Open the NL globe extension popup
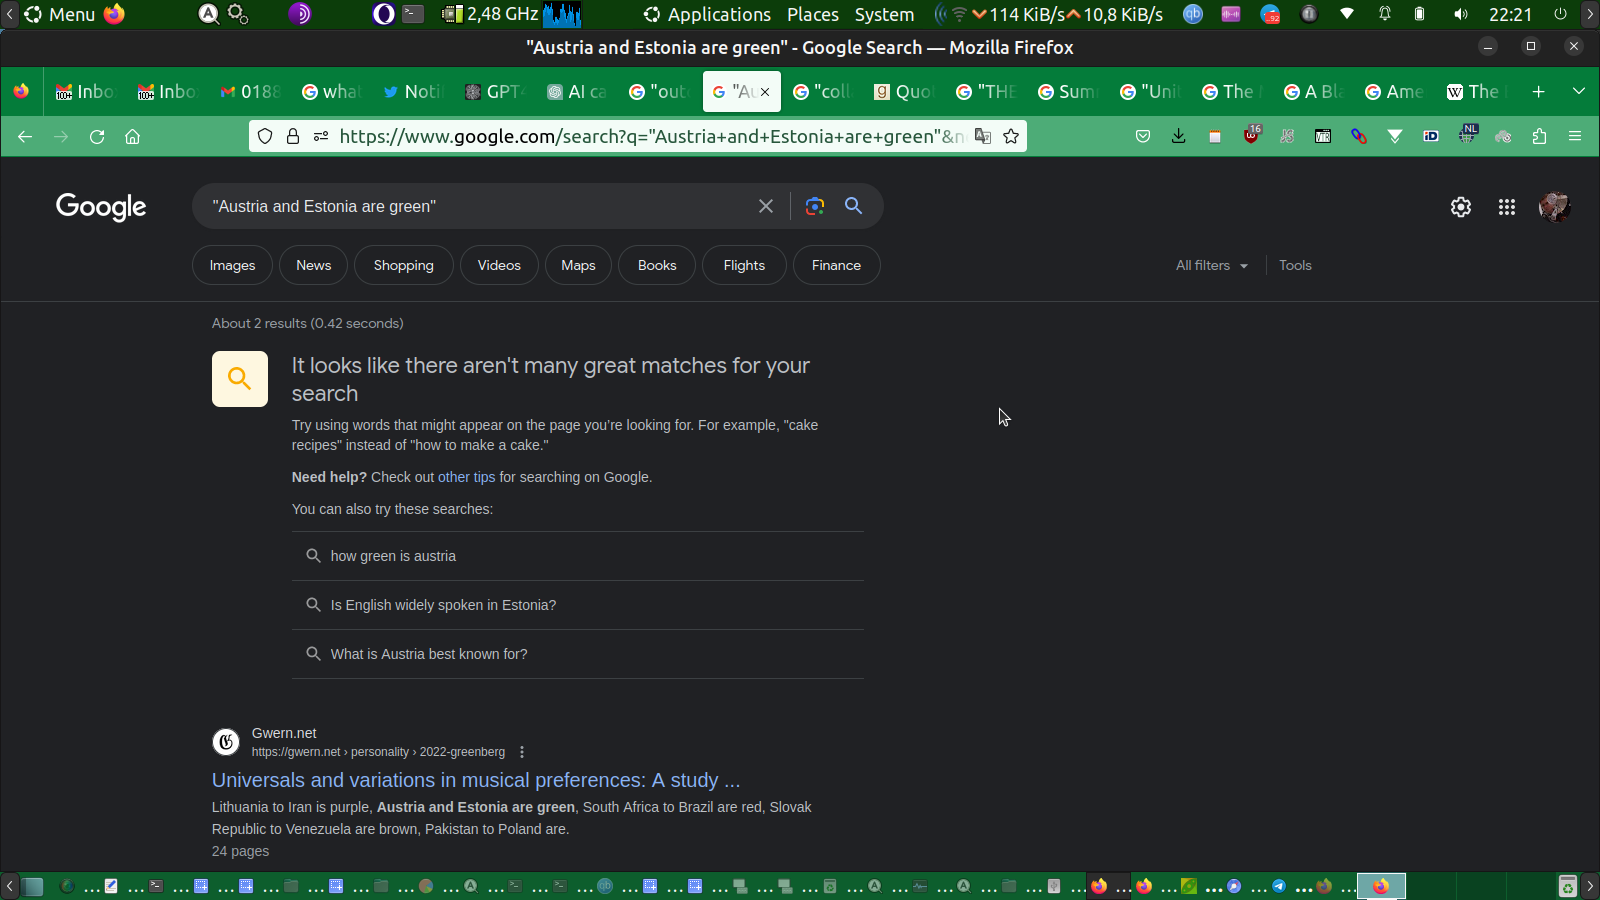Image resolution: width=1600 pixels, height=900 pixels. 1467,135
